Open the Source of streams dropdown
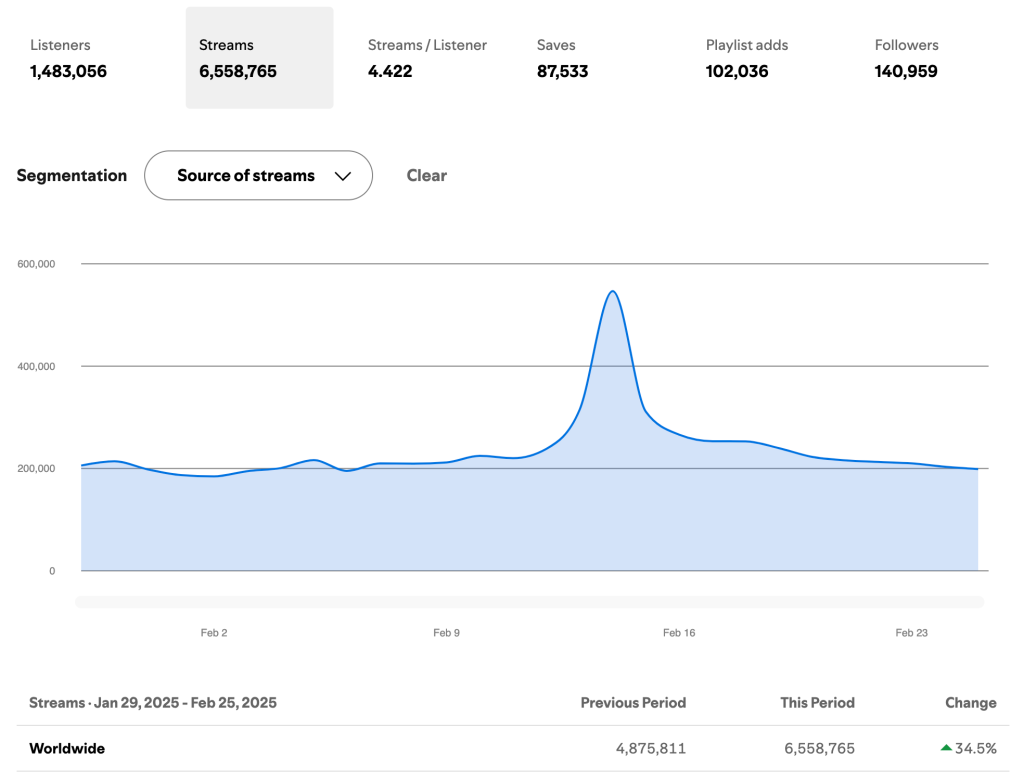1024x780 pixels. [x=259, y=175]
